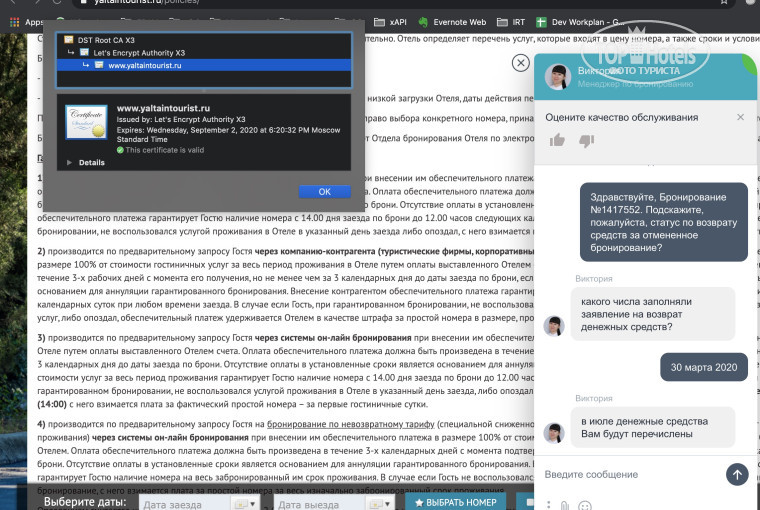Screen dimensions: 760x510
Task: Click "Оцените качество обслуживания" heading
Action: pos(621,117)
